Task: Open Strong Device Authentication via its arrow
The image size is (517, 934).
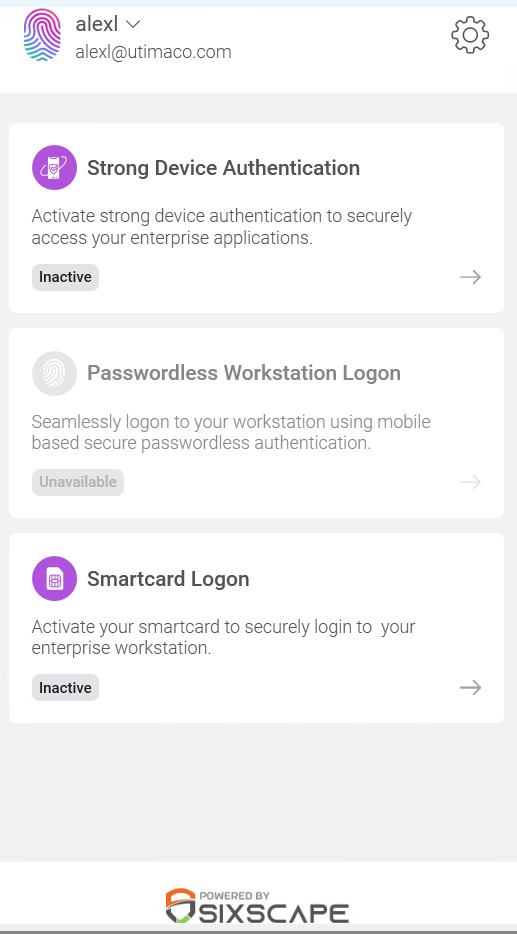Action: point(471,277)
